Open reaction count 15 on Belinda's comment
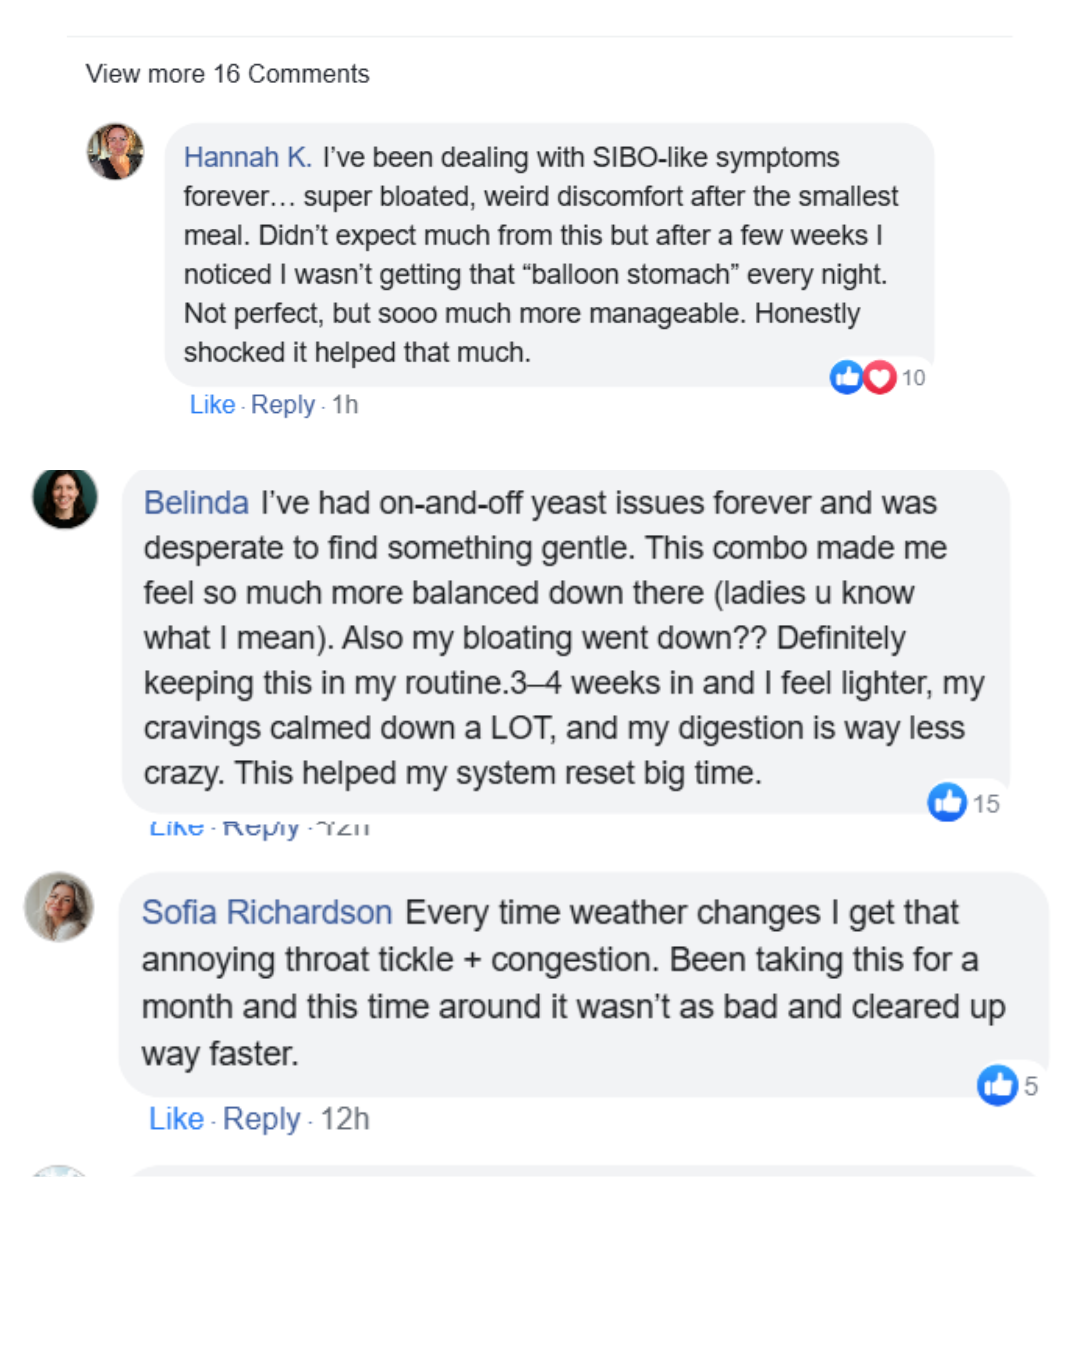The height and width of the screenshot is (1350, 1080). (x=986, y=804)
